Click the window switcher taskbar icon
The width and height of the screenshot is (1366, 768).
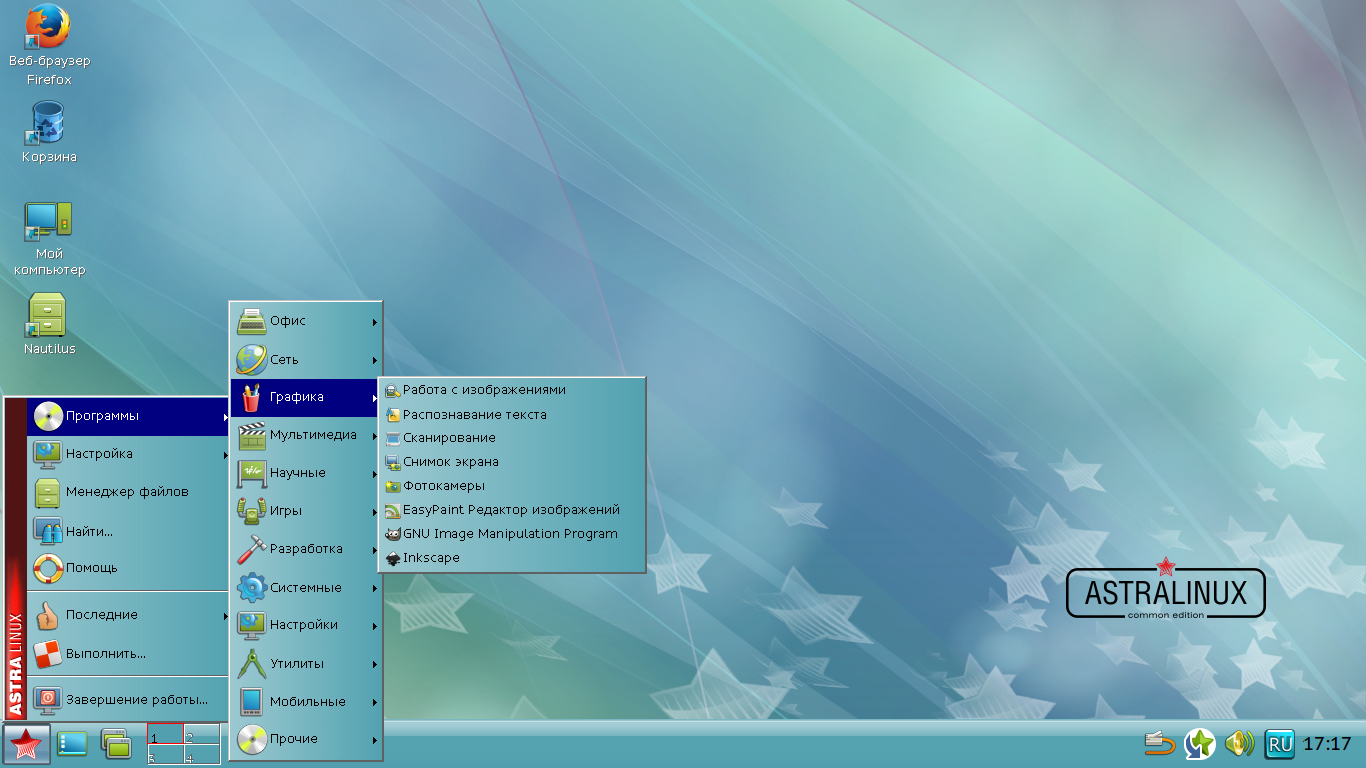[x=117, y=743]
